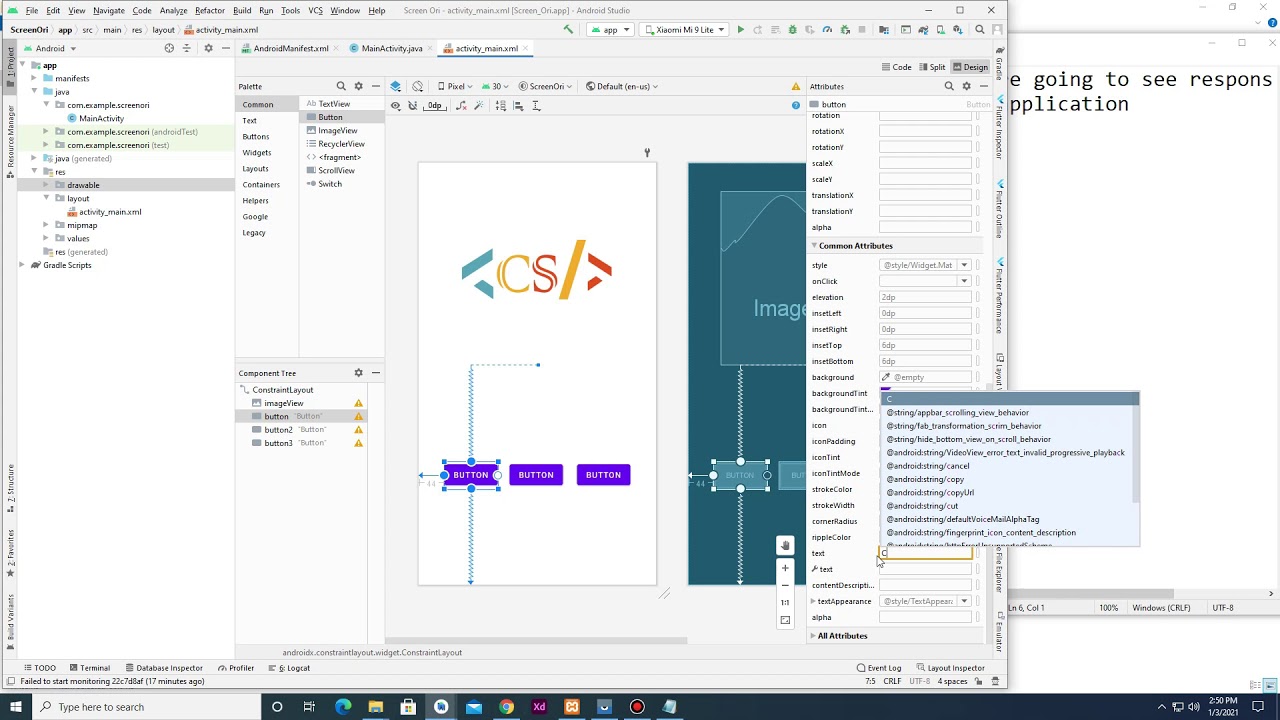The width and height of the screenshot is (1280, 720).
Task: Open the Layout Inspector
Action: pyautogui.click(x=949, y=668)
